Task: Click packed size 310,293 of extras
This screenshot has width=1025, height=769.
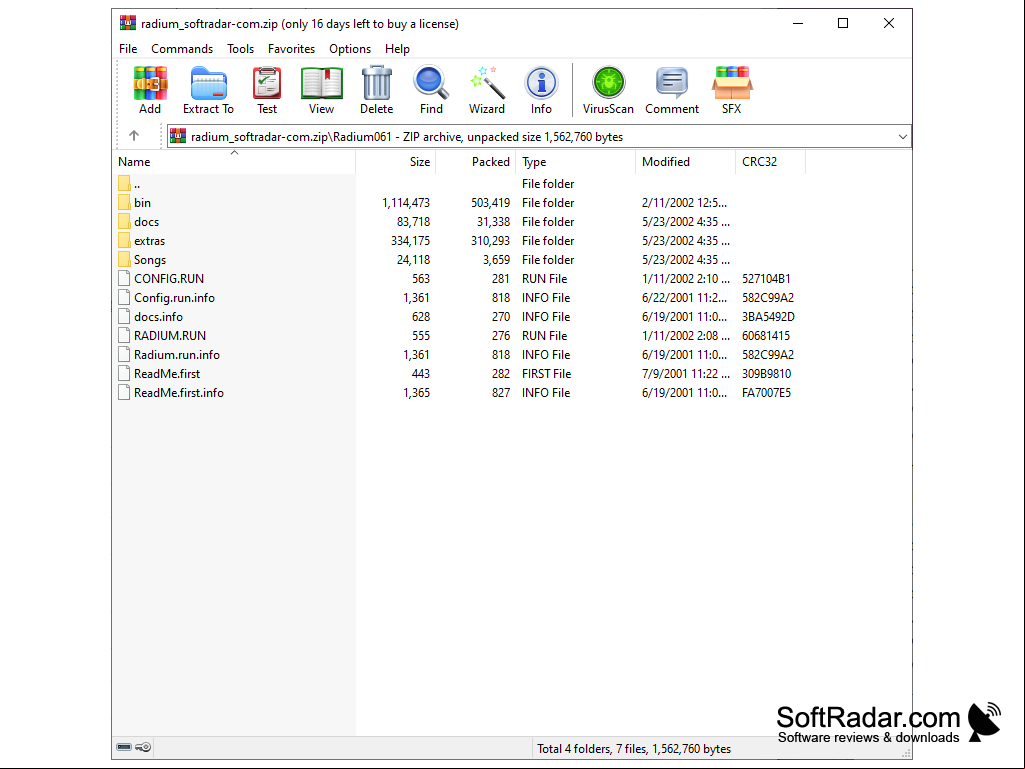Action: tap(490, 241)
